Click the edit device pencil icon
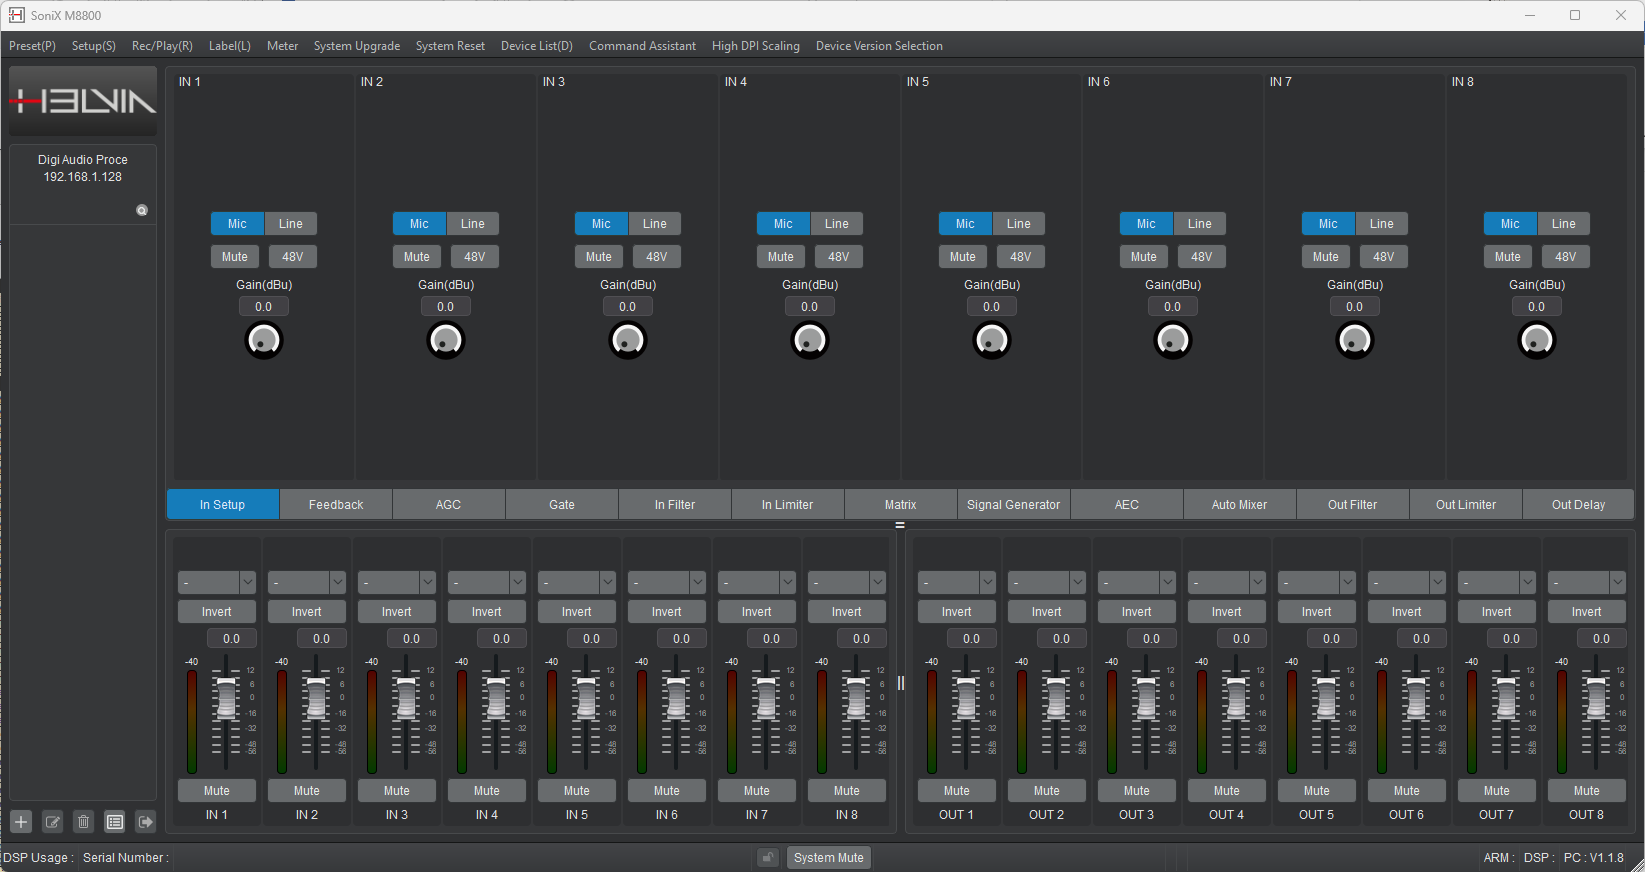 point(53,822)
